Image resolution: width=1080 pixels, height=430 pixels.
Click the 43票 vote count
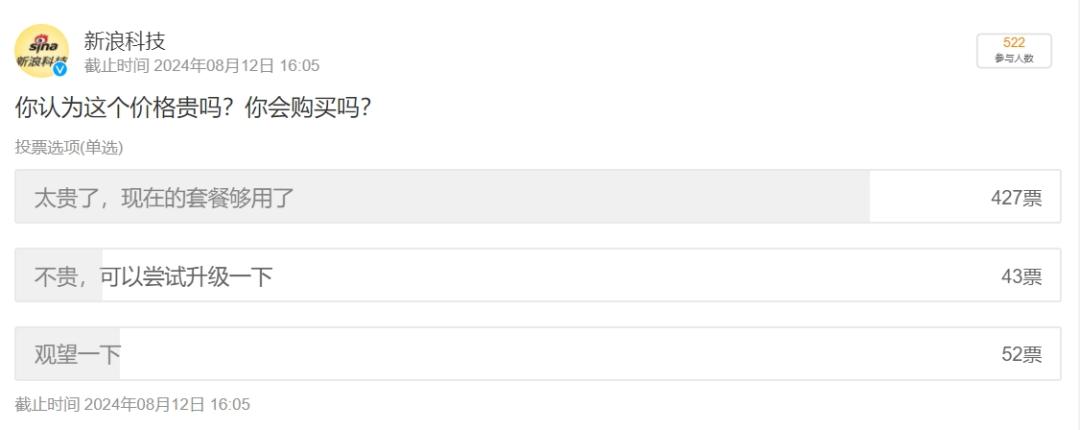(x=1021, y=277)
